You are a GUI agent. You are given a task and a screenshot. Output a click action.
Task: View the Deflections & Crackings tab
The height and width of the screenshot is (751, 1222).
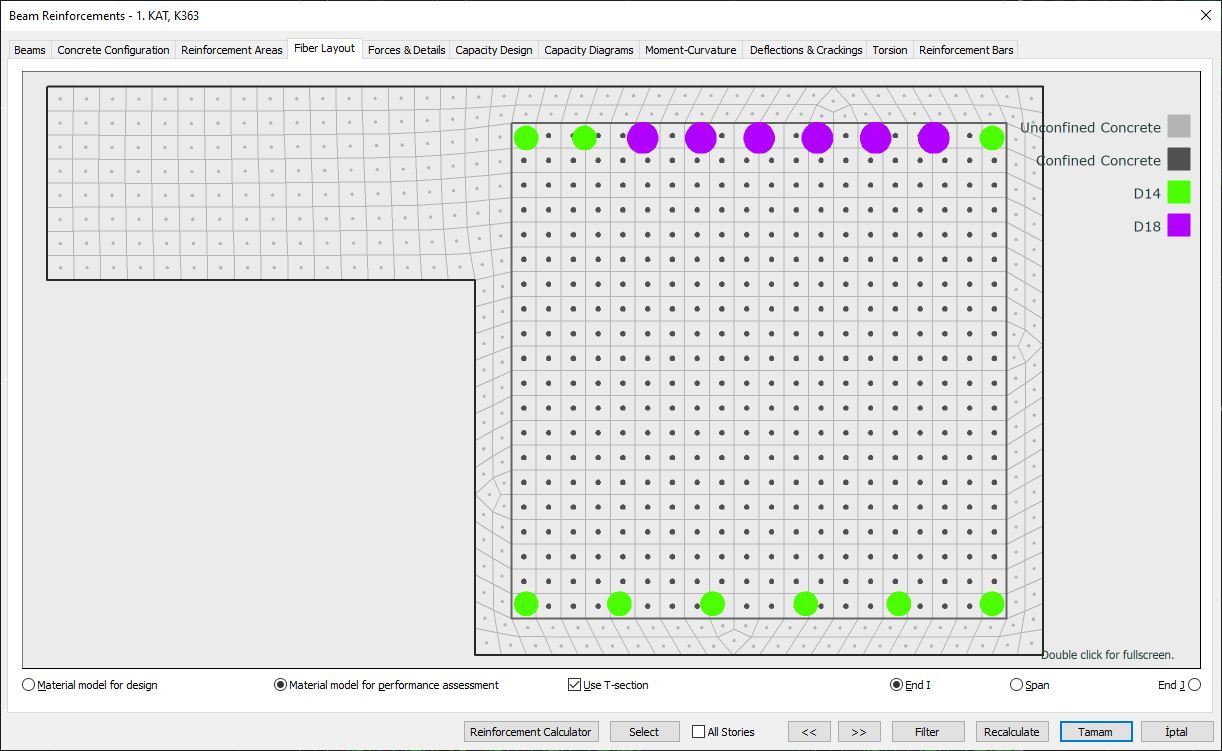[806, 49]
